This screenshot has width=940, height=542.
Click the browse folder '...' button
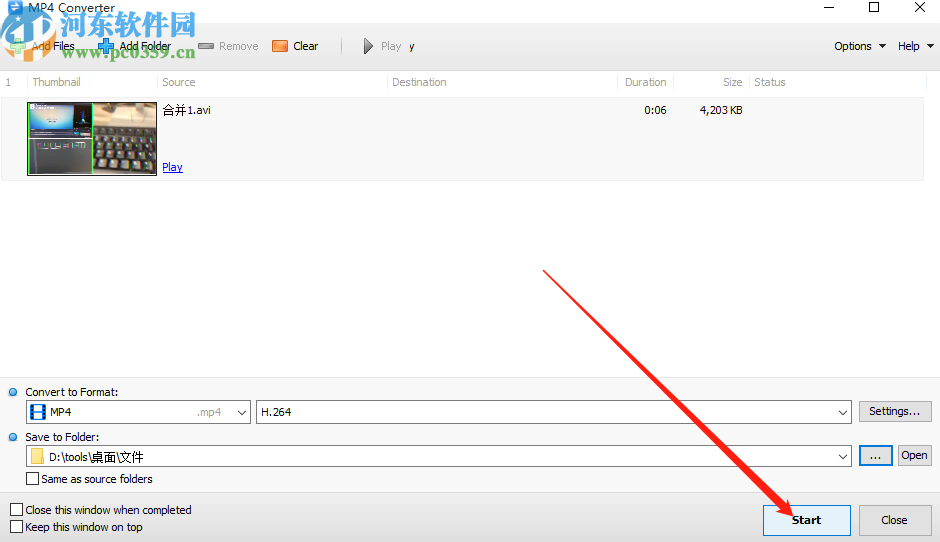(876, 456)
